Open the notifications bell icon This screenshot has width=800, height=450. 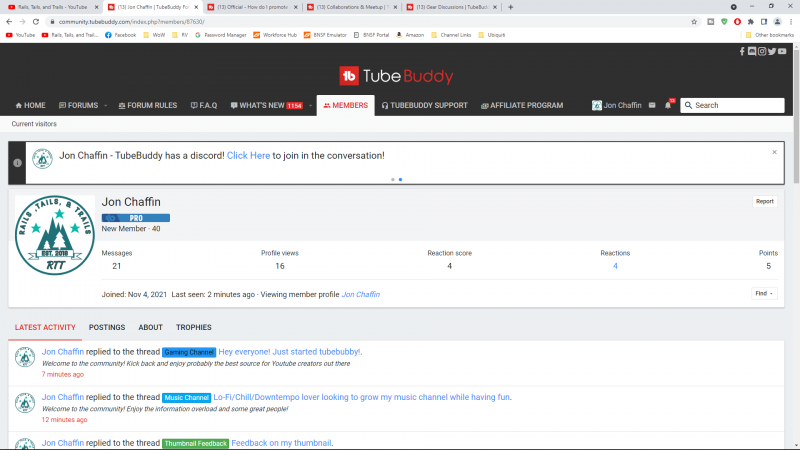click(x=668, y=105)
